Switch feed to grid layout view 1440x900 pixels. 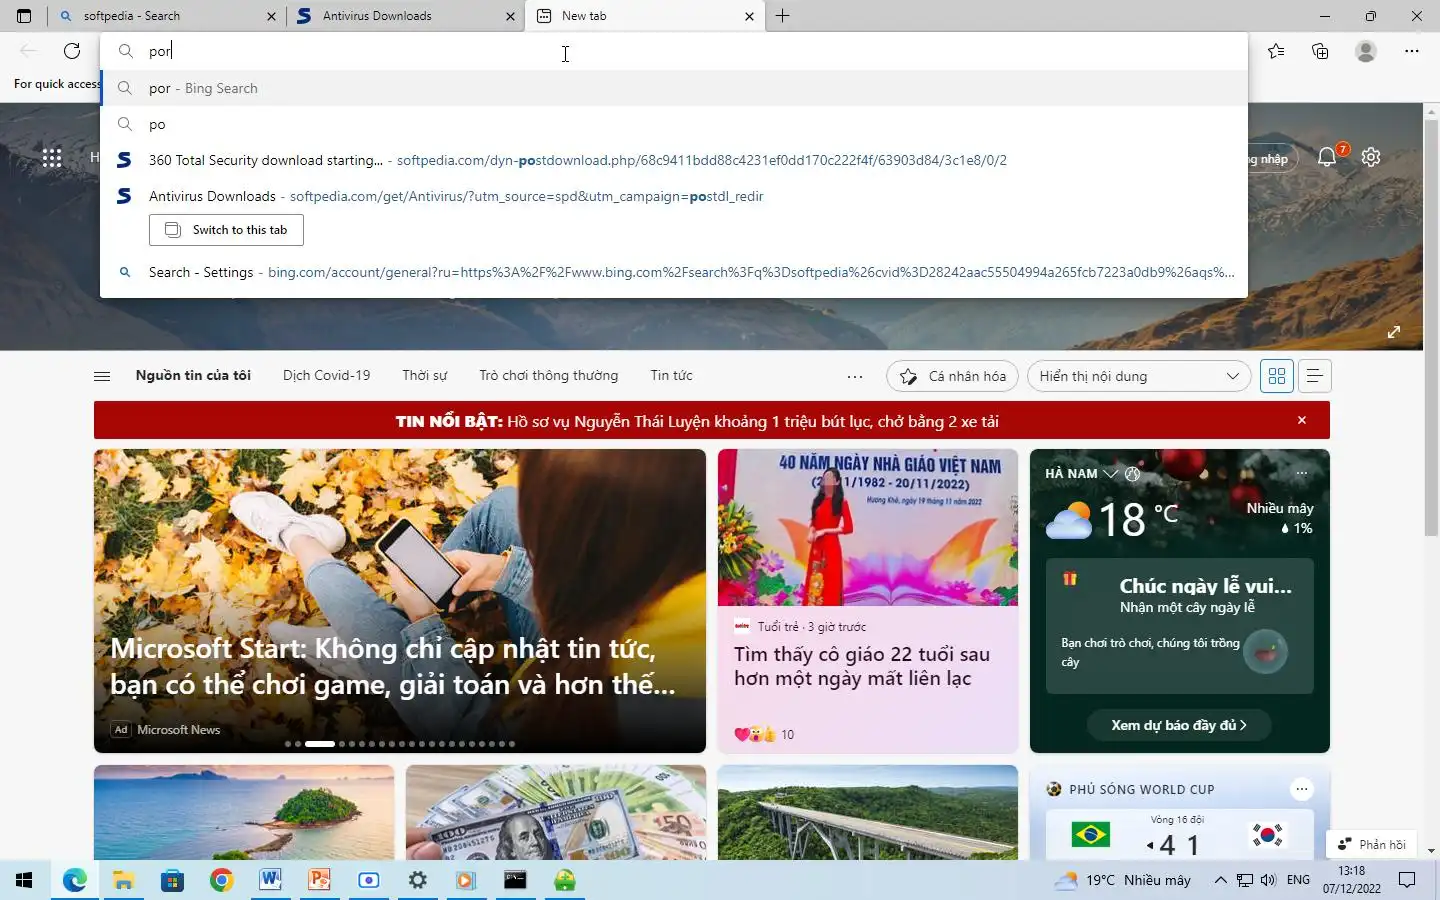click(x=1277, y=376)
